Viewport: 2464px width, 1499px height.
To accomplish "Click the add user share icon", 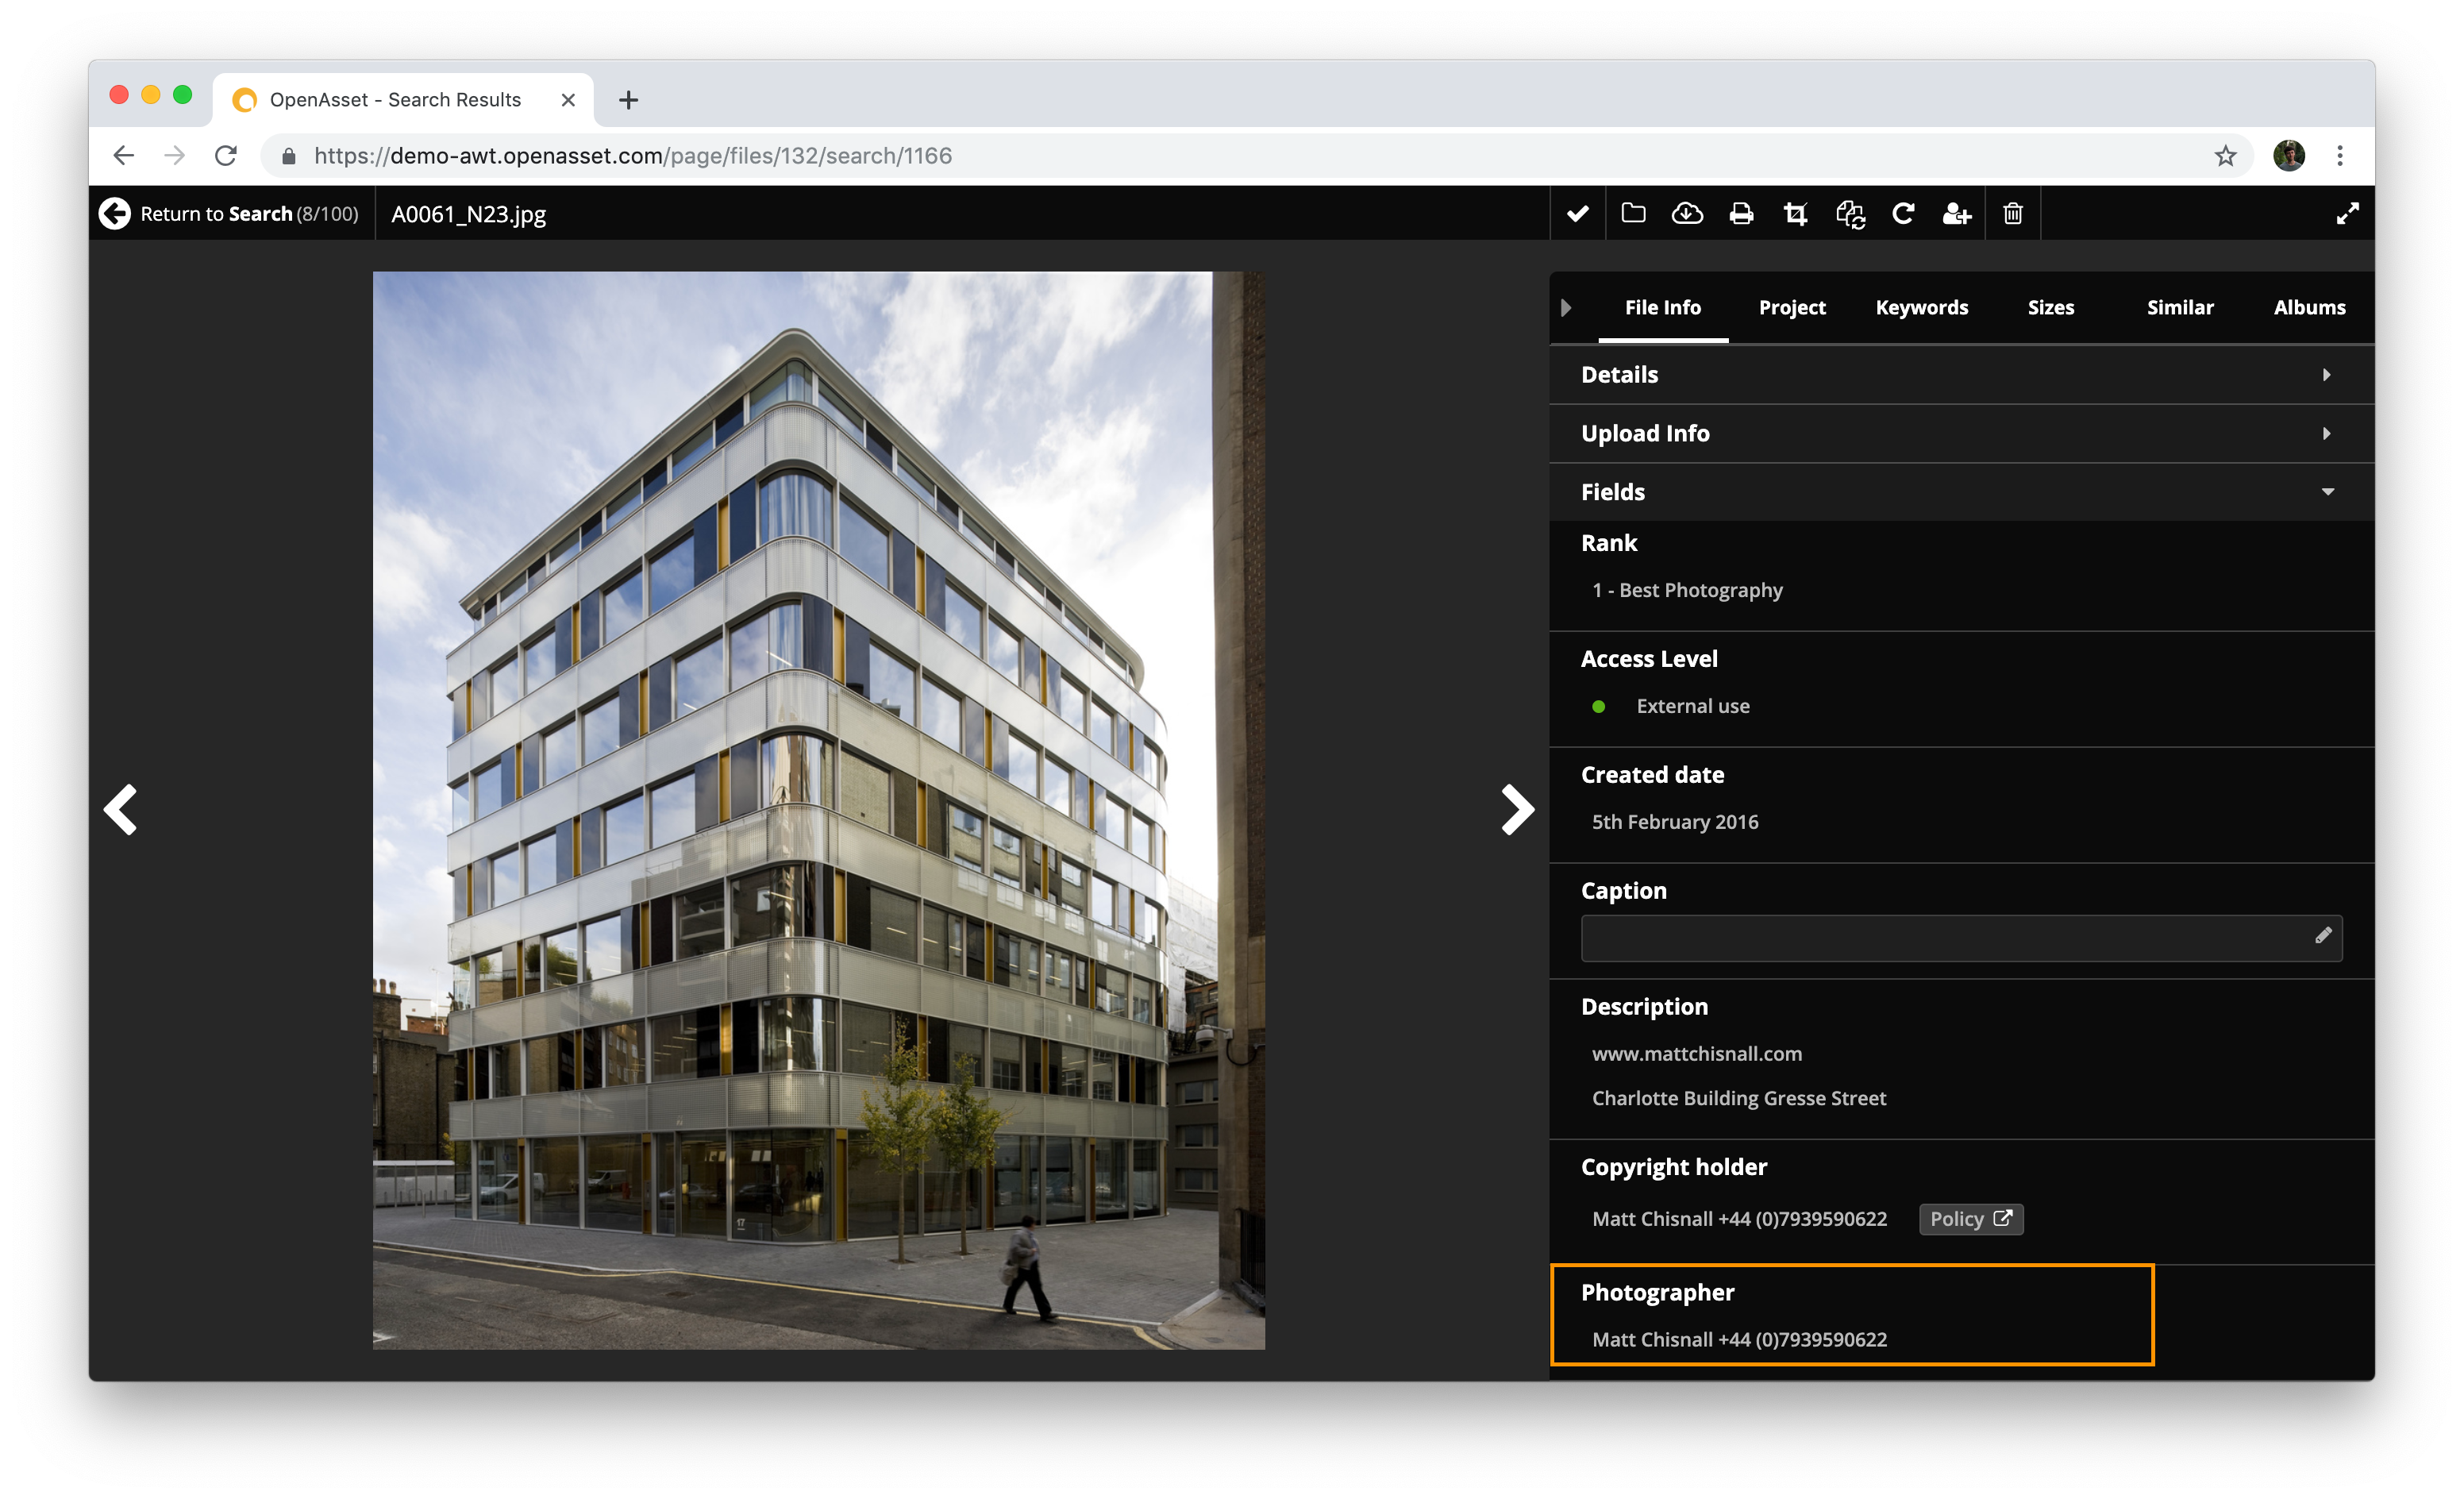I will (1956, 214).
